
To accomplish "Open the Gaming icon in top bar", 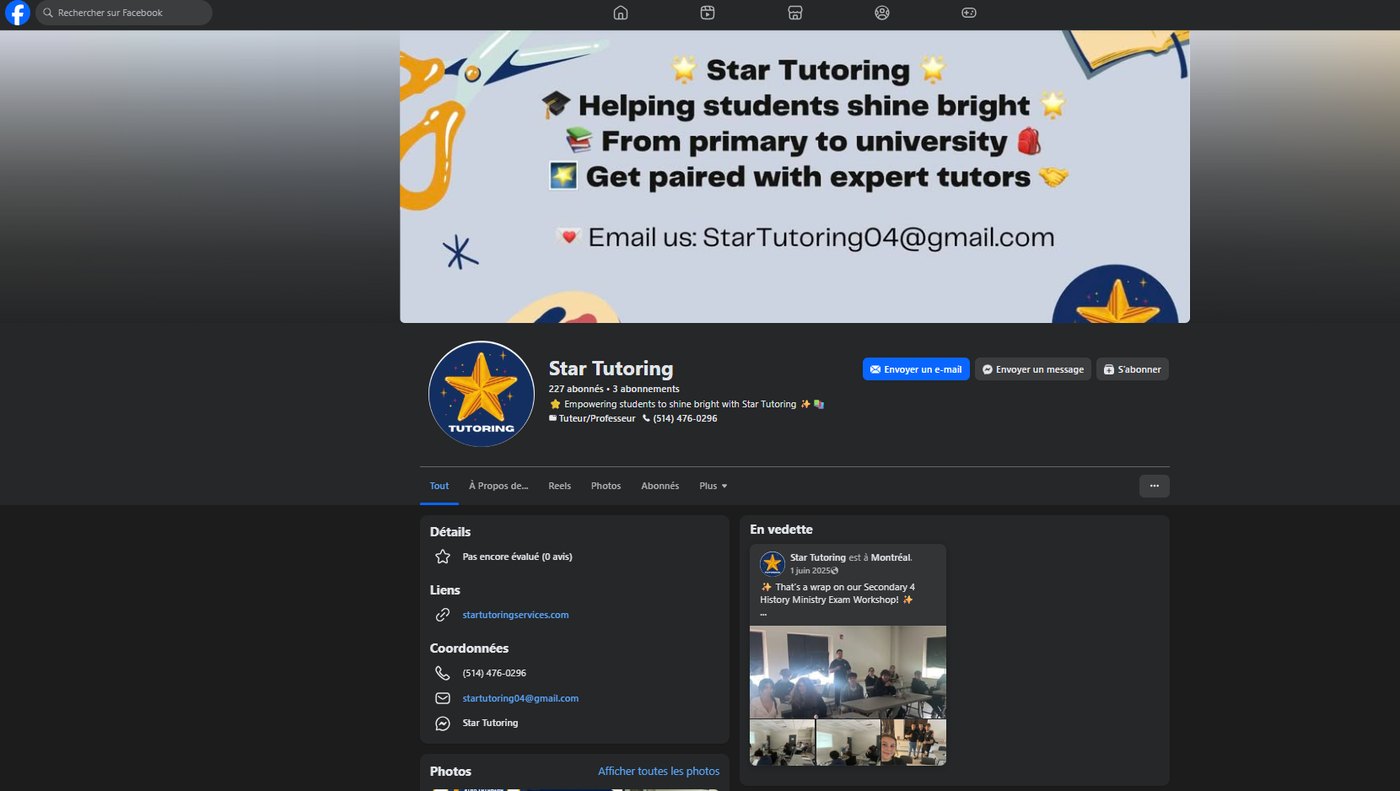I will coord(969,13).
